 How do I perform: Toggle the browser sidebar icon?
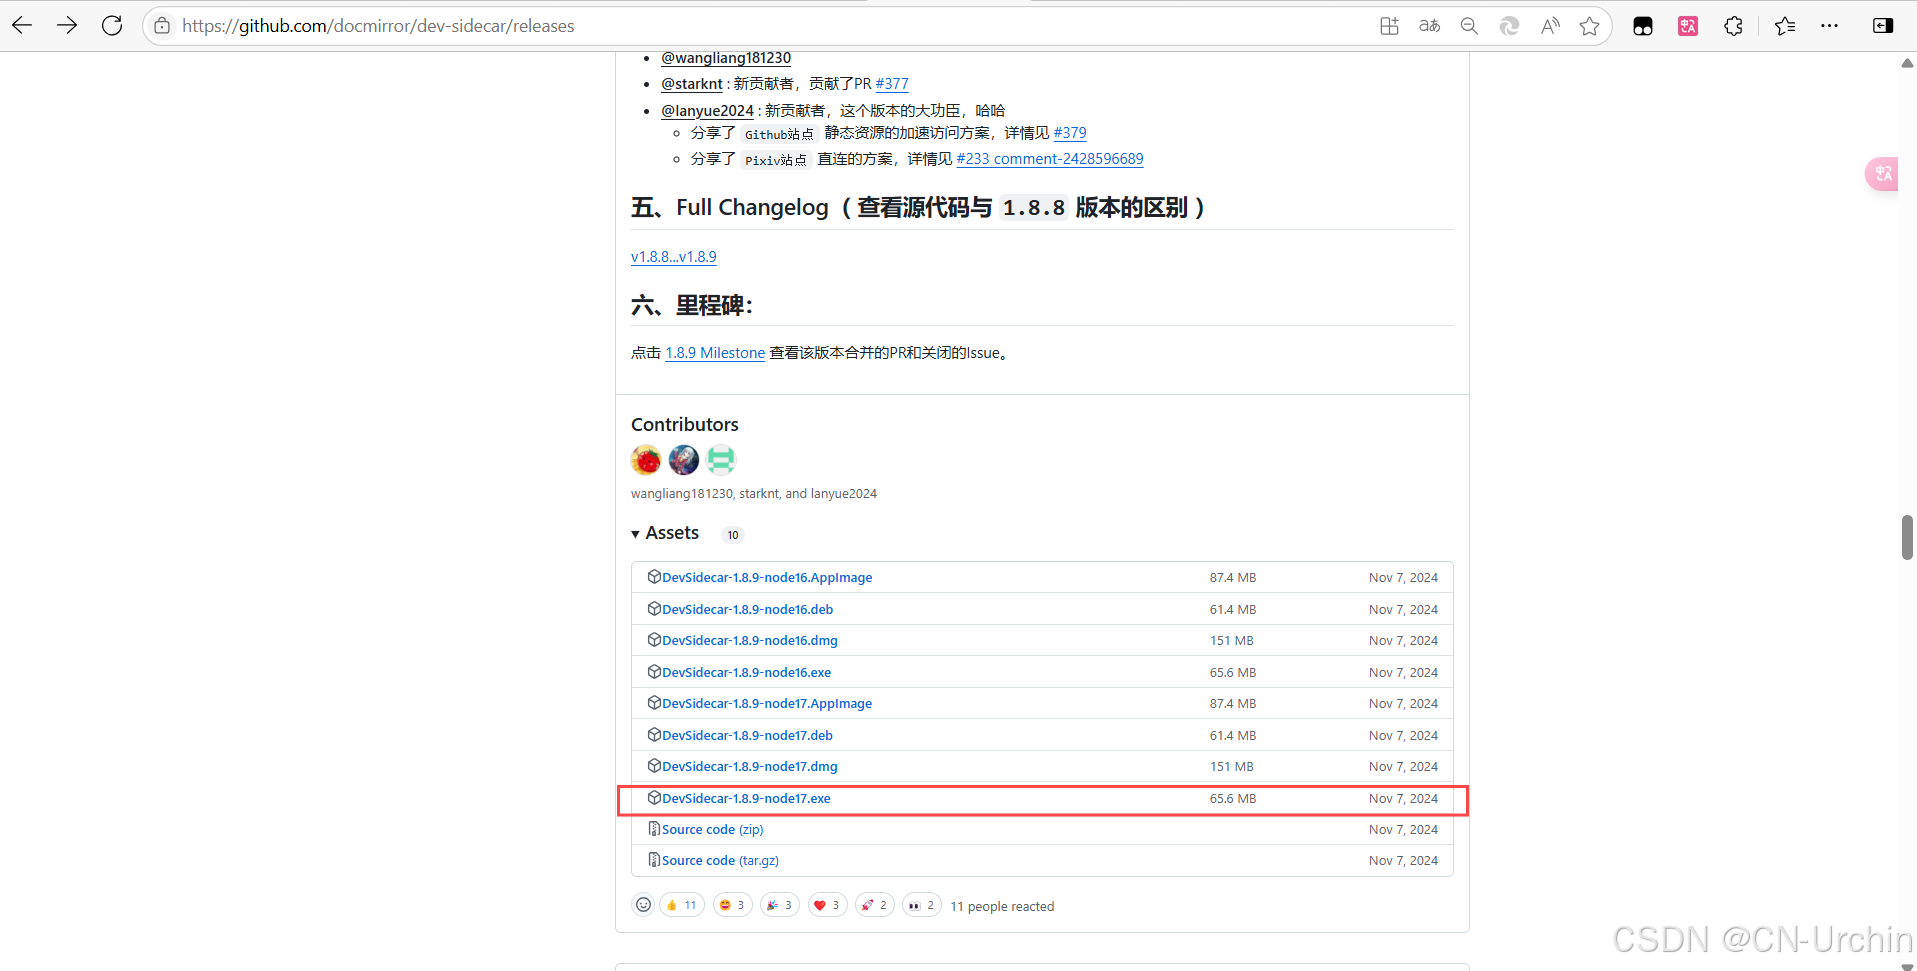pyautogui.click(x=1883, y=26)
